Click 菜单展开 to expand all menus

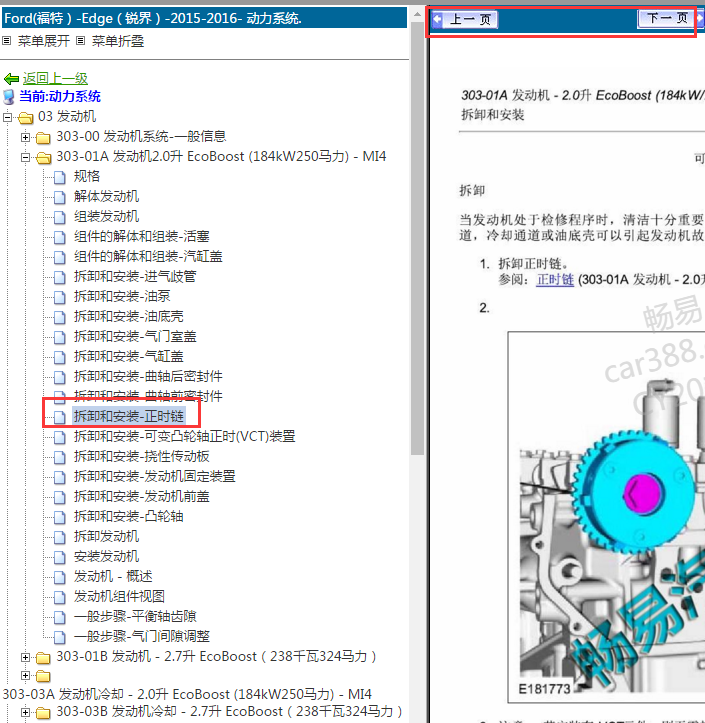pos(43,41)
